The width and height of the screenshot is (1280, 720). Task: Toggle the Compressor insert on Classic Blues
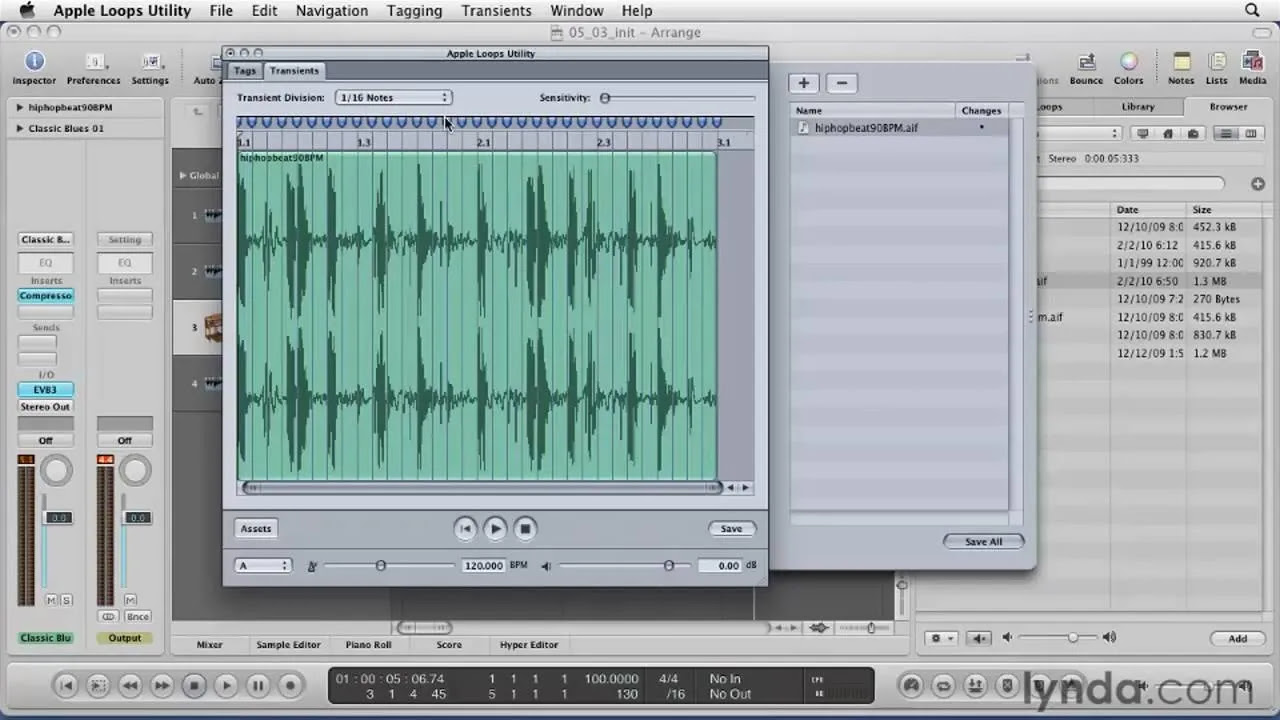pyautogui.click(x=45, y=296)
